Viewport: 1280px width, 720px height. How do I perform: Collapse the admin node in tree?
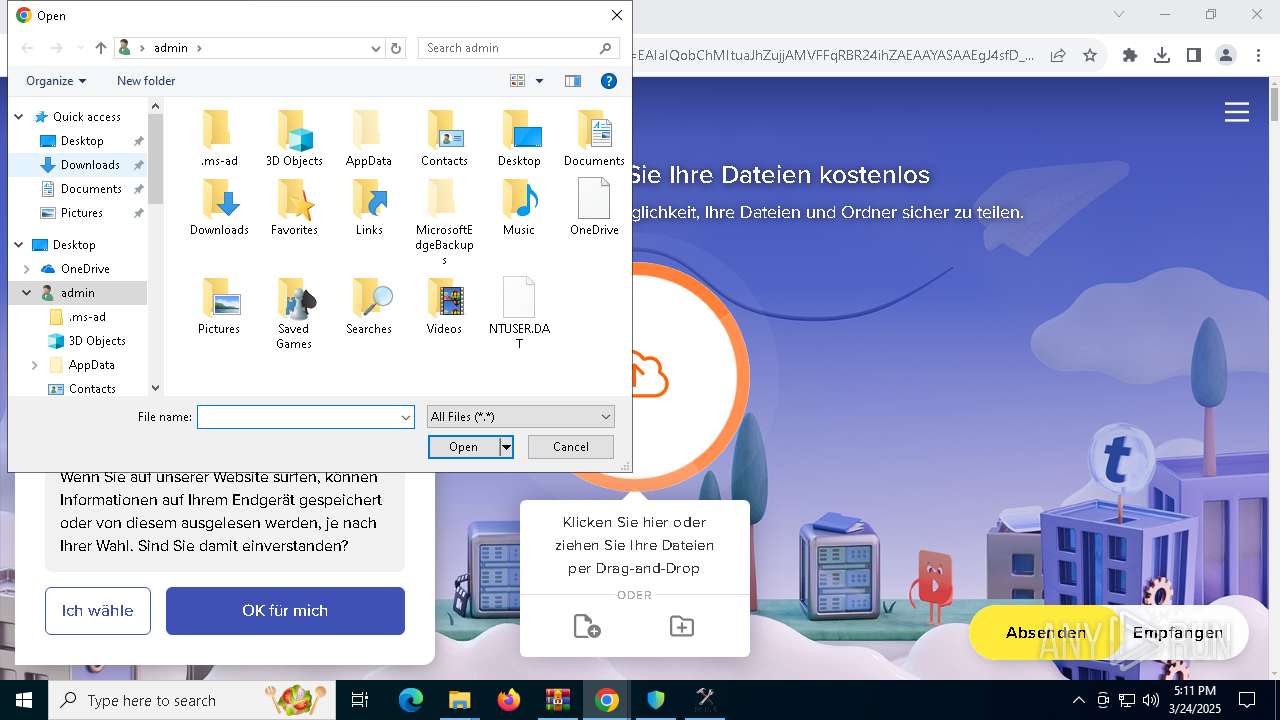[26, 293]
